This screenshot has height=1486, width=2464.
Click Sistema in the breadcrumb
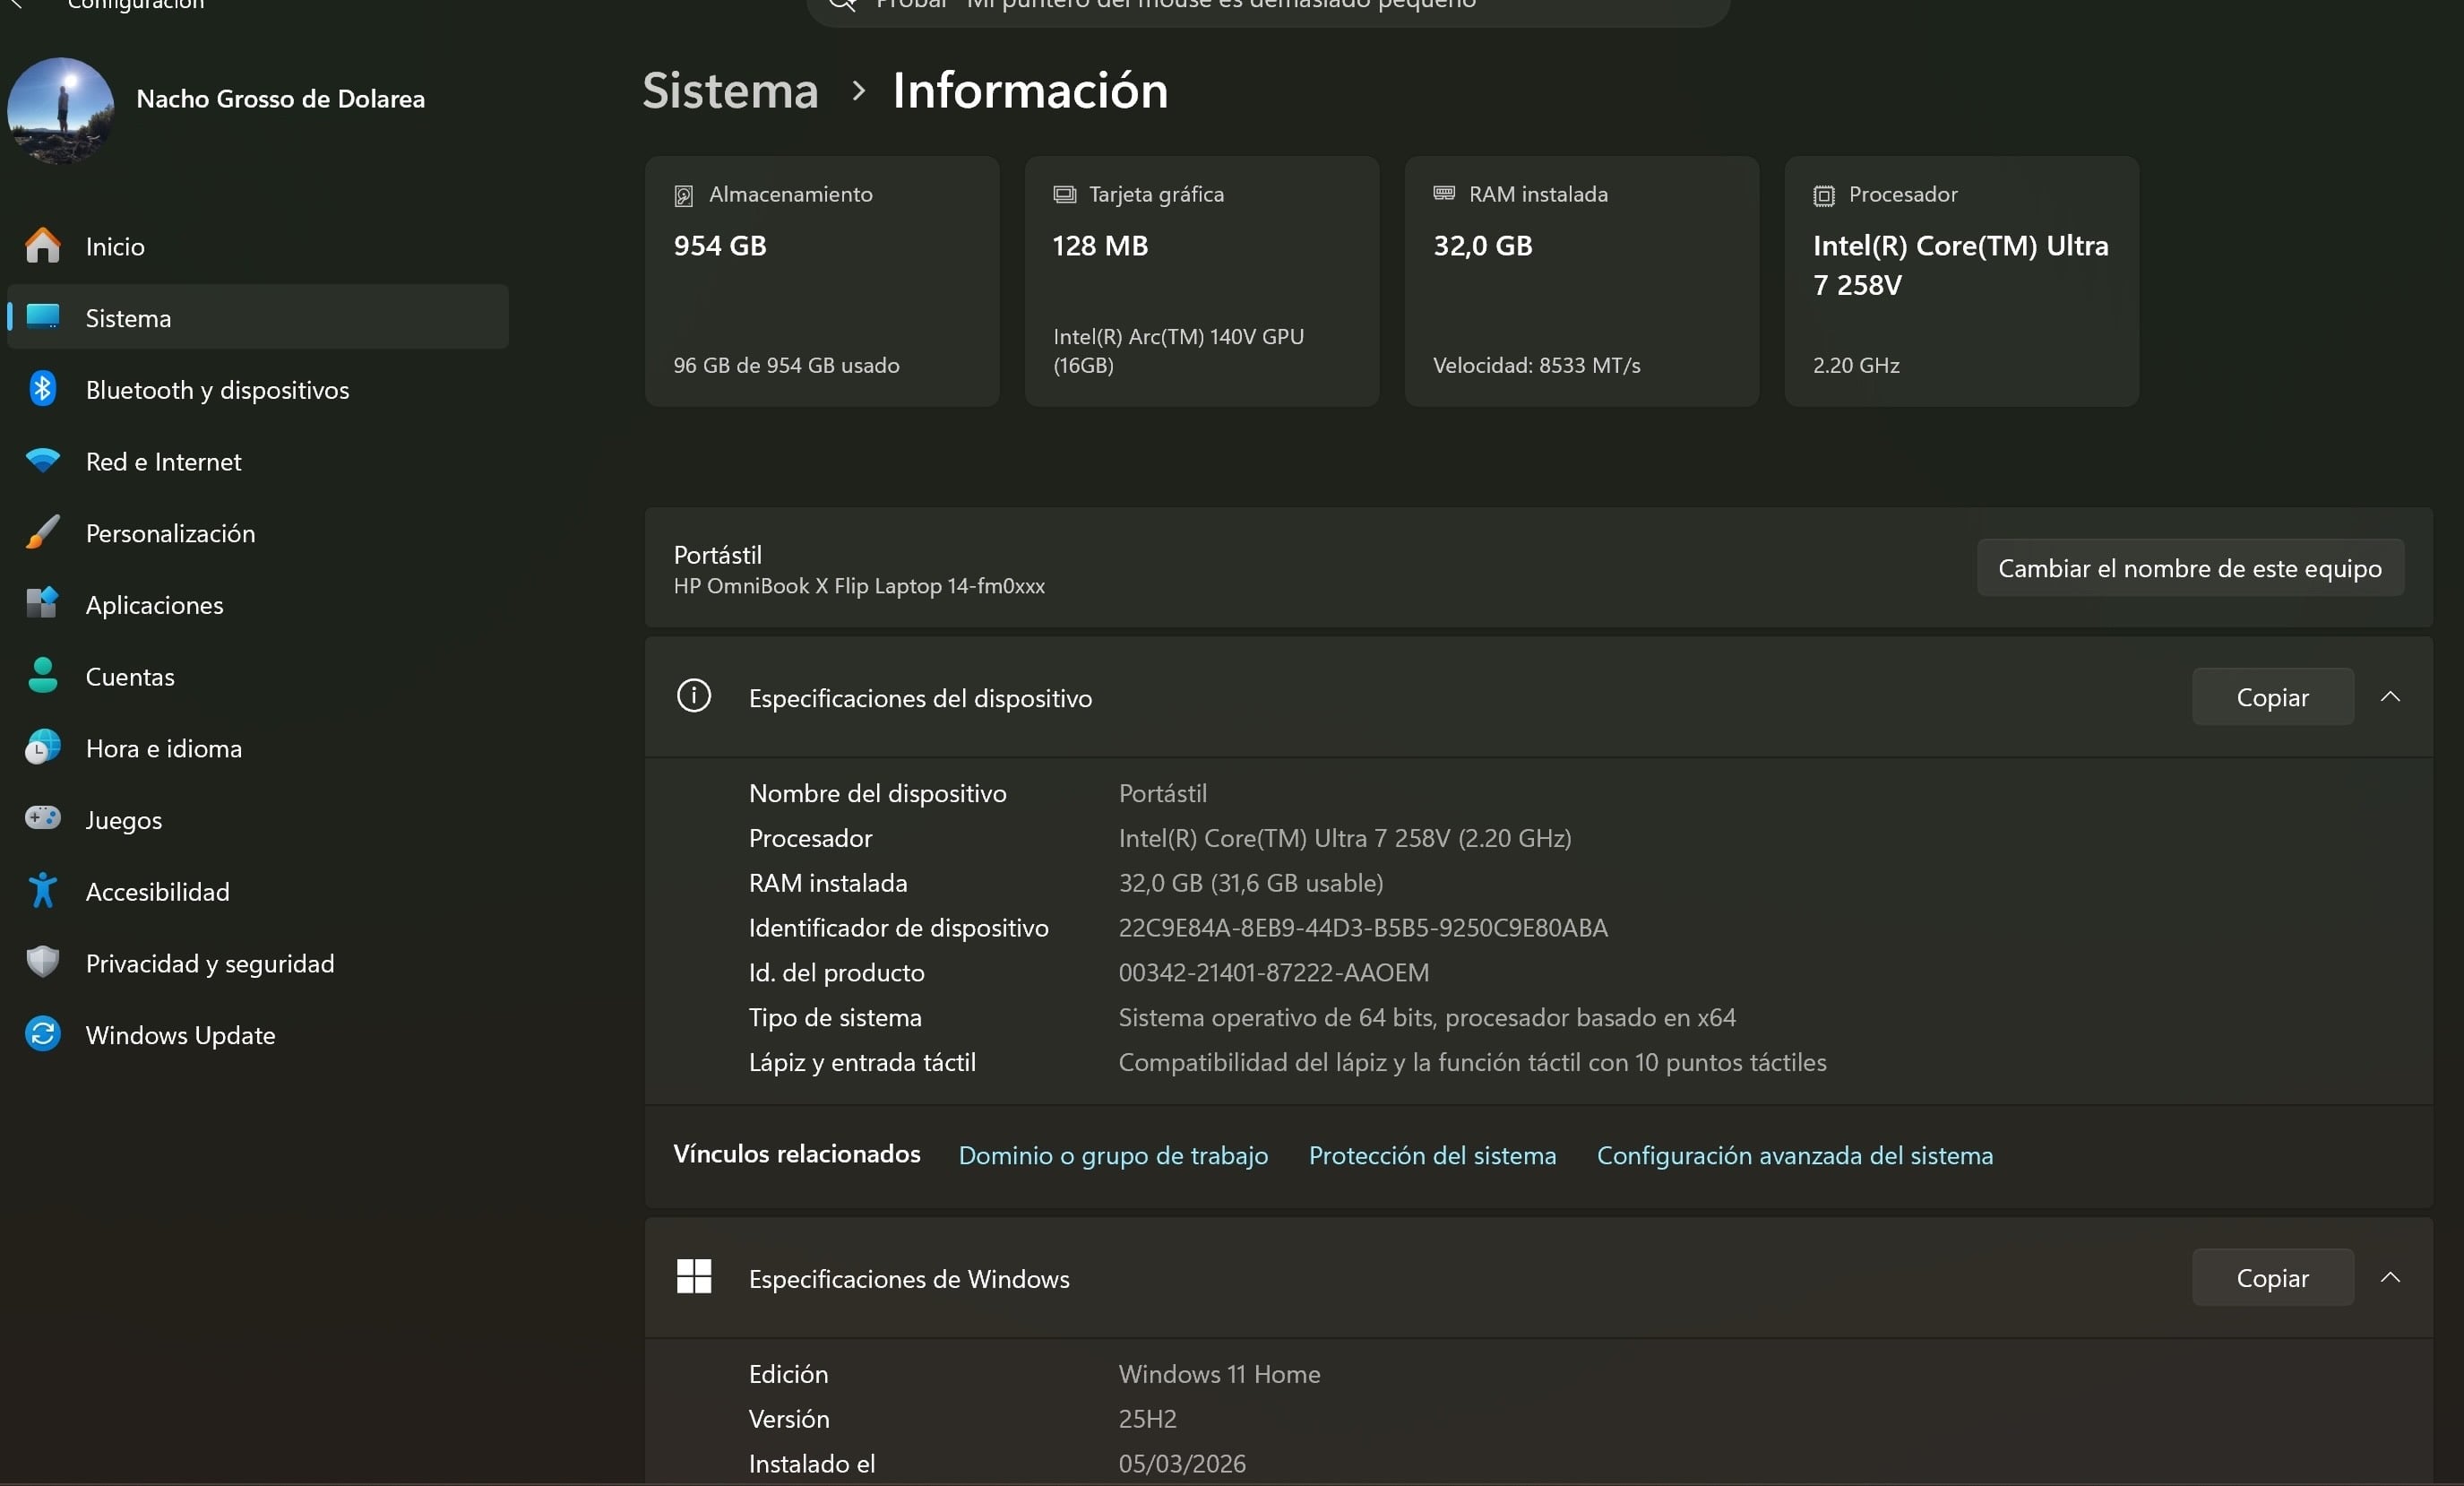pos(730,90)
